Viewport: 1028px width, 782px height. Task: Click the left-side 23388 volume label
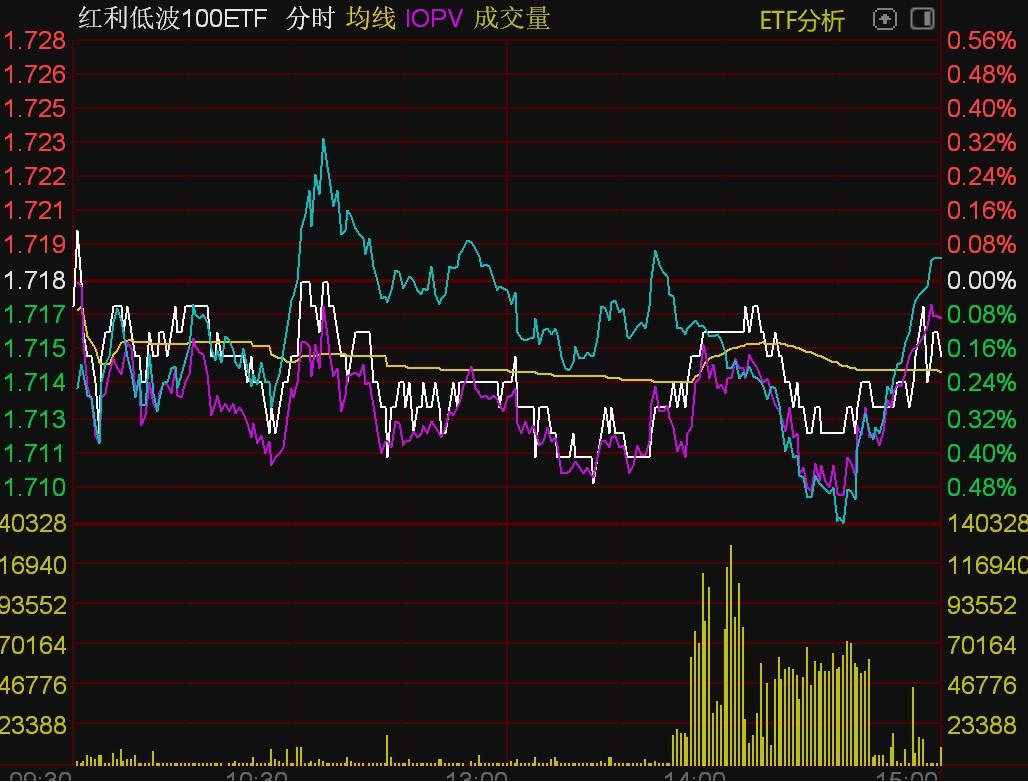click(x=33, y=726)
